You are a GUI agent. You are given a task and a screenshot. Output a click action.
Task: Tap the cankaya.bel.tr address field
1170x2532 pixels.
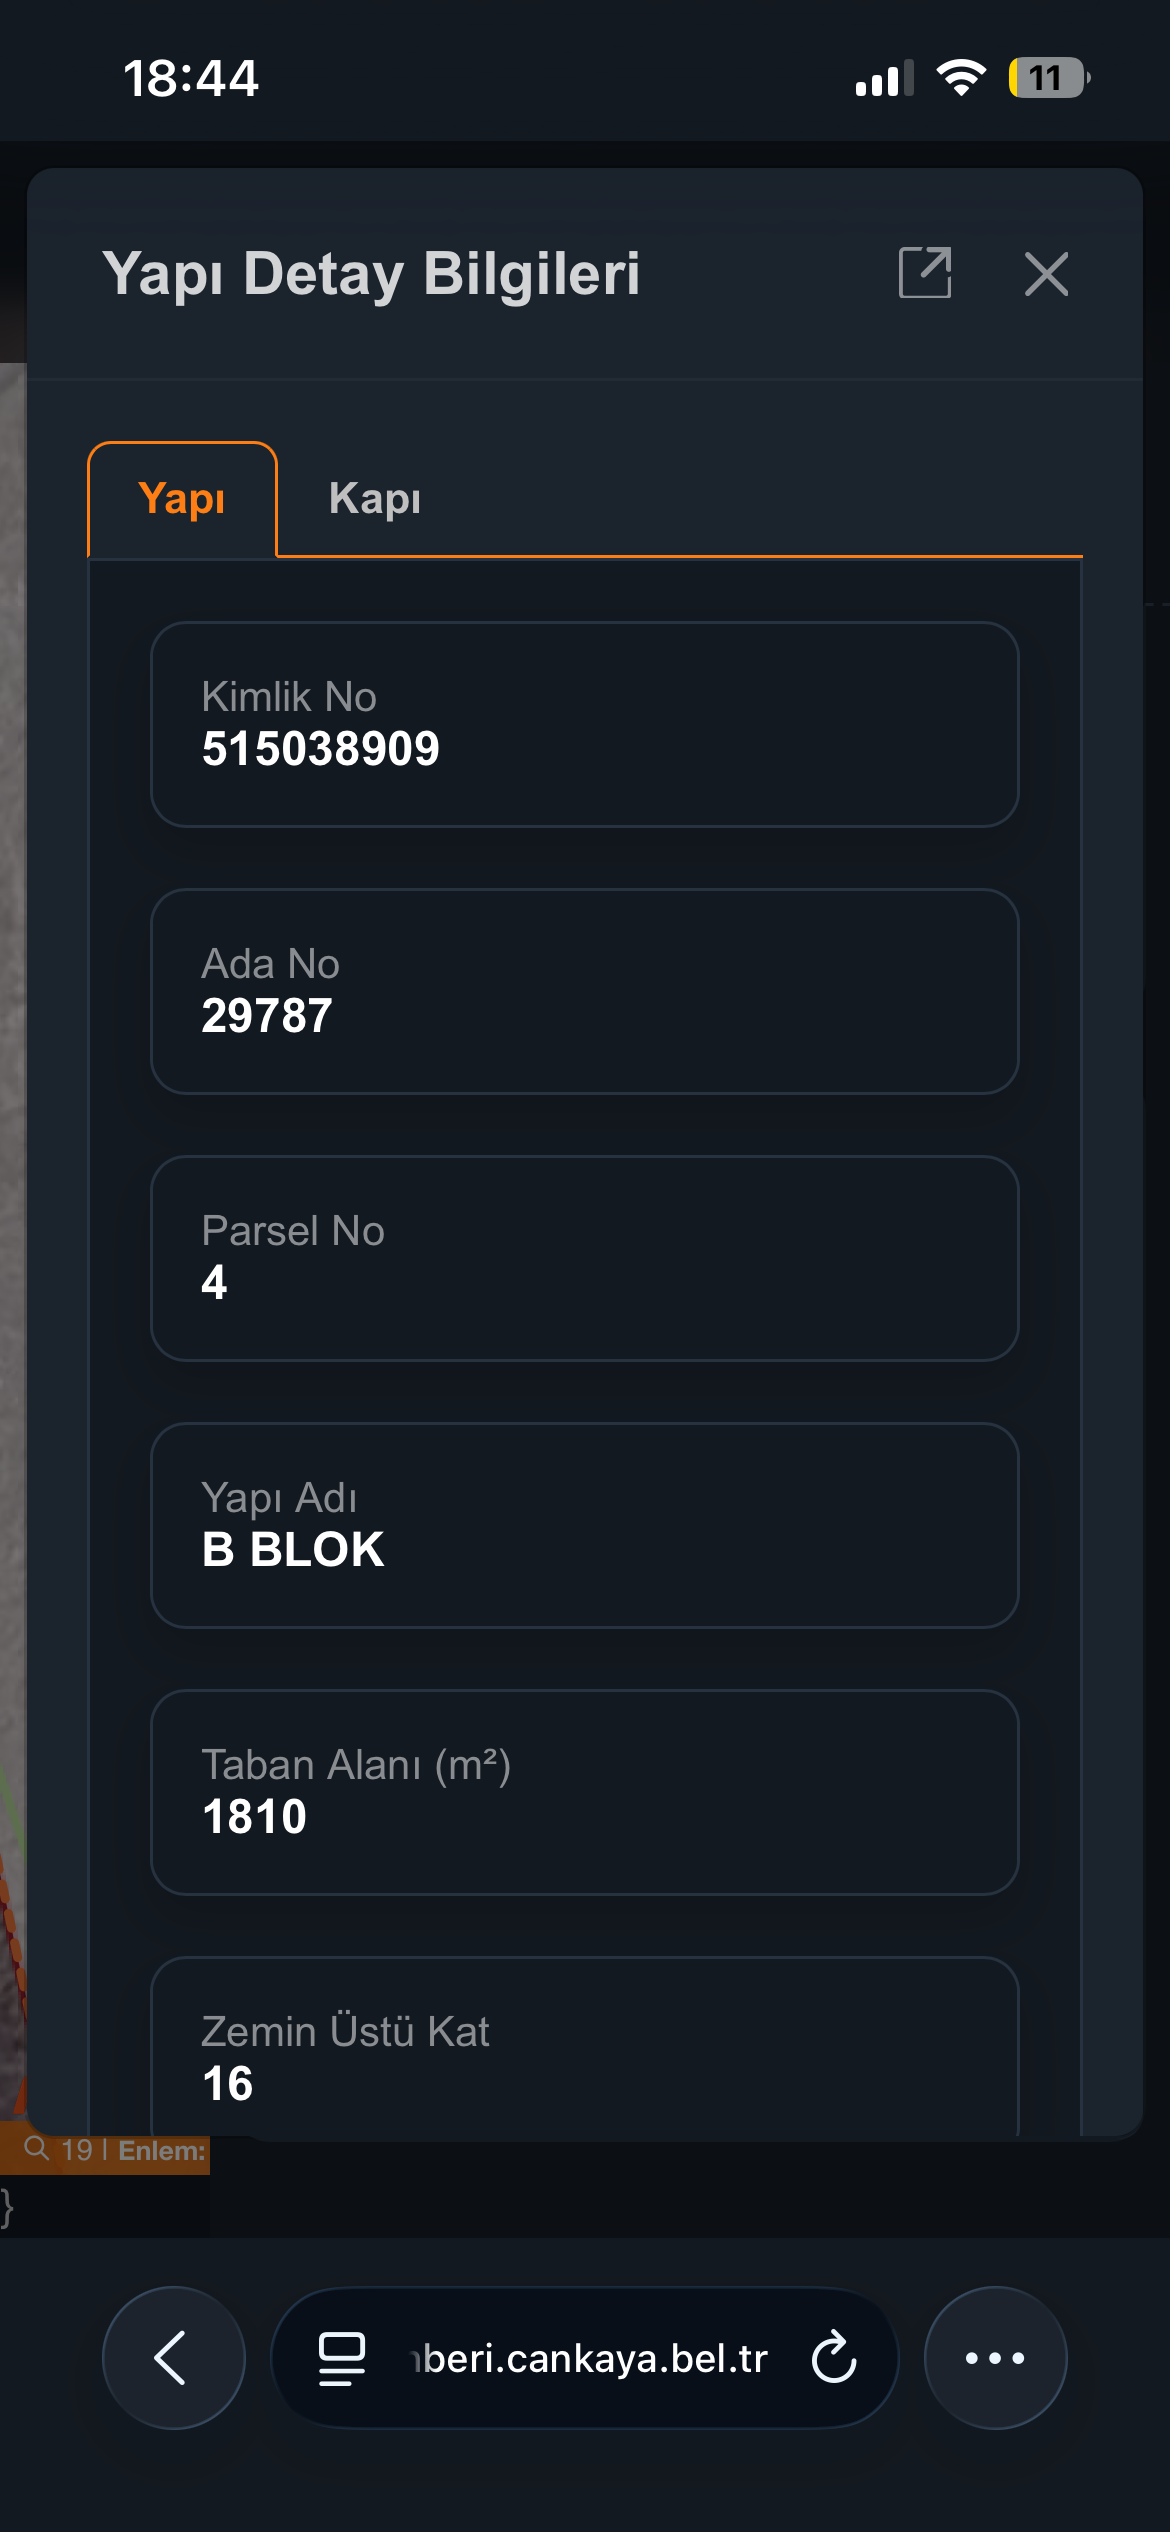[x=590, y=2358]
